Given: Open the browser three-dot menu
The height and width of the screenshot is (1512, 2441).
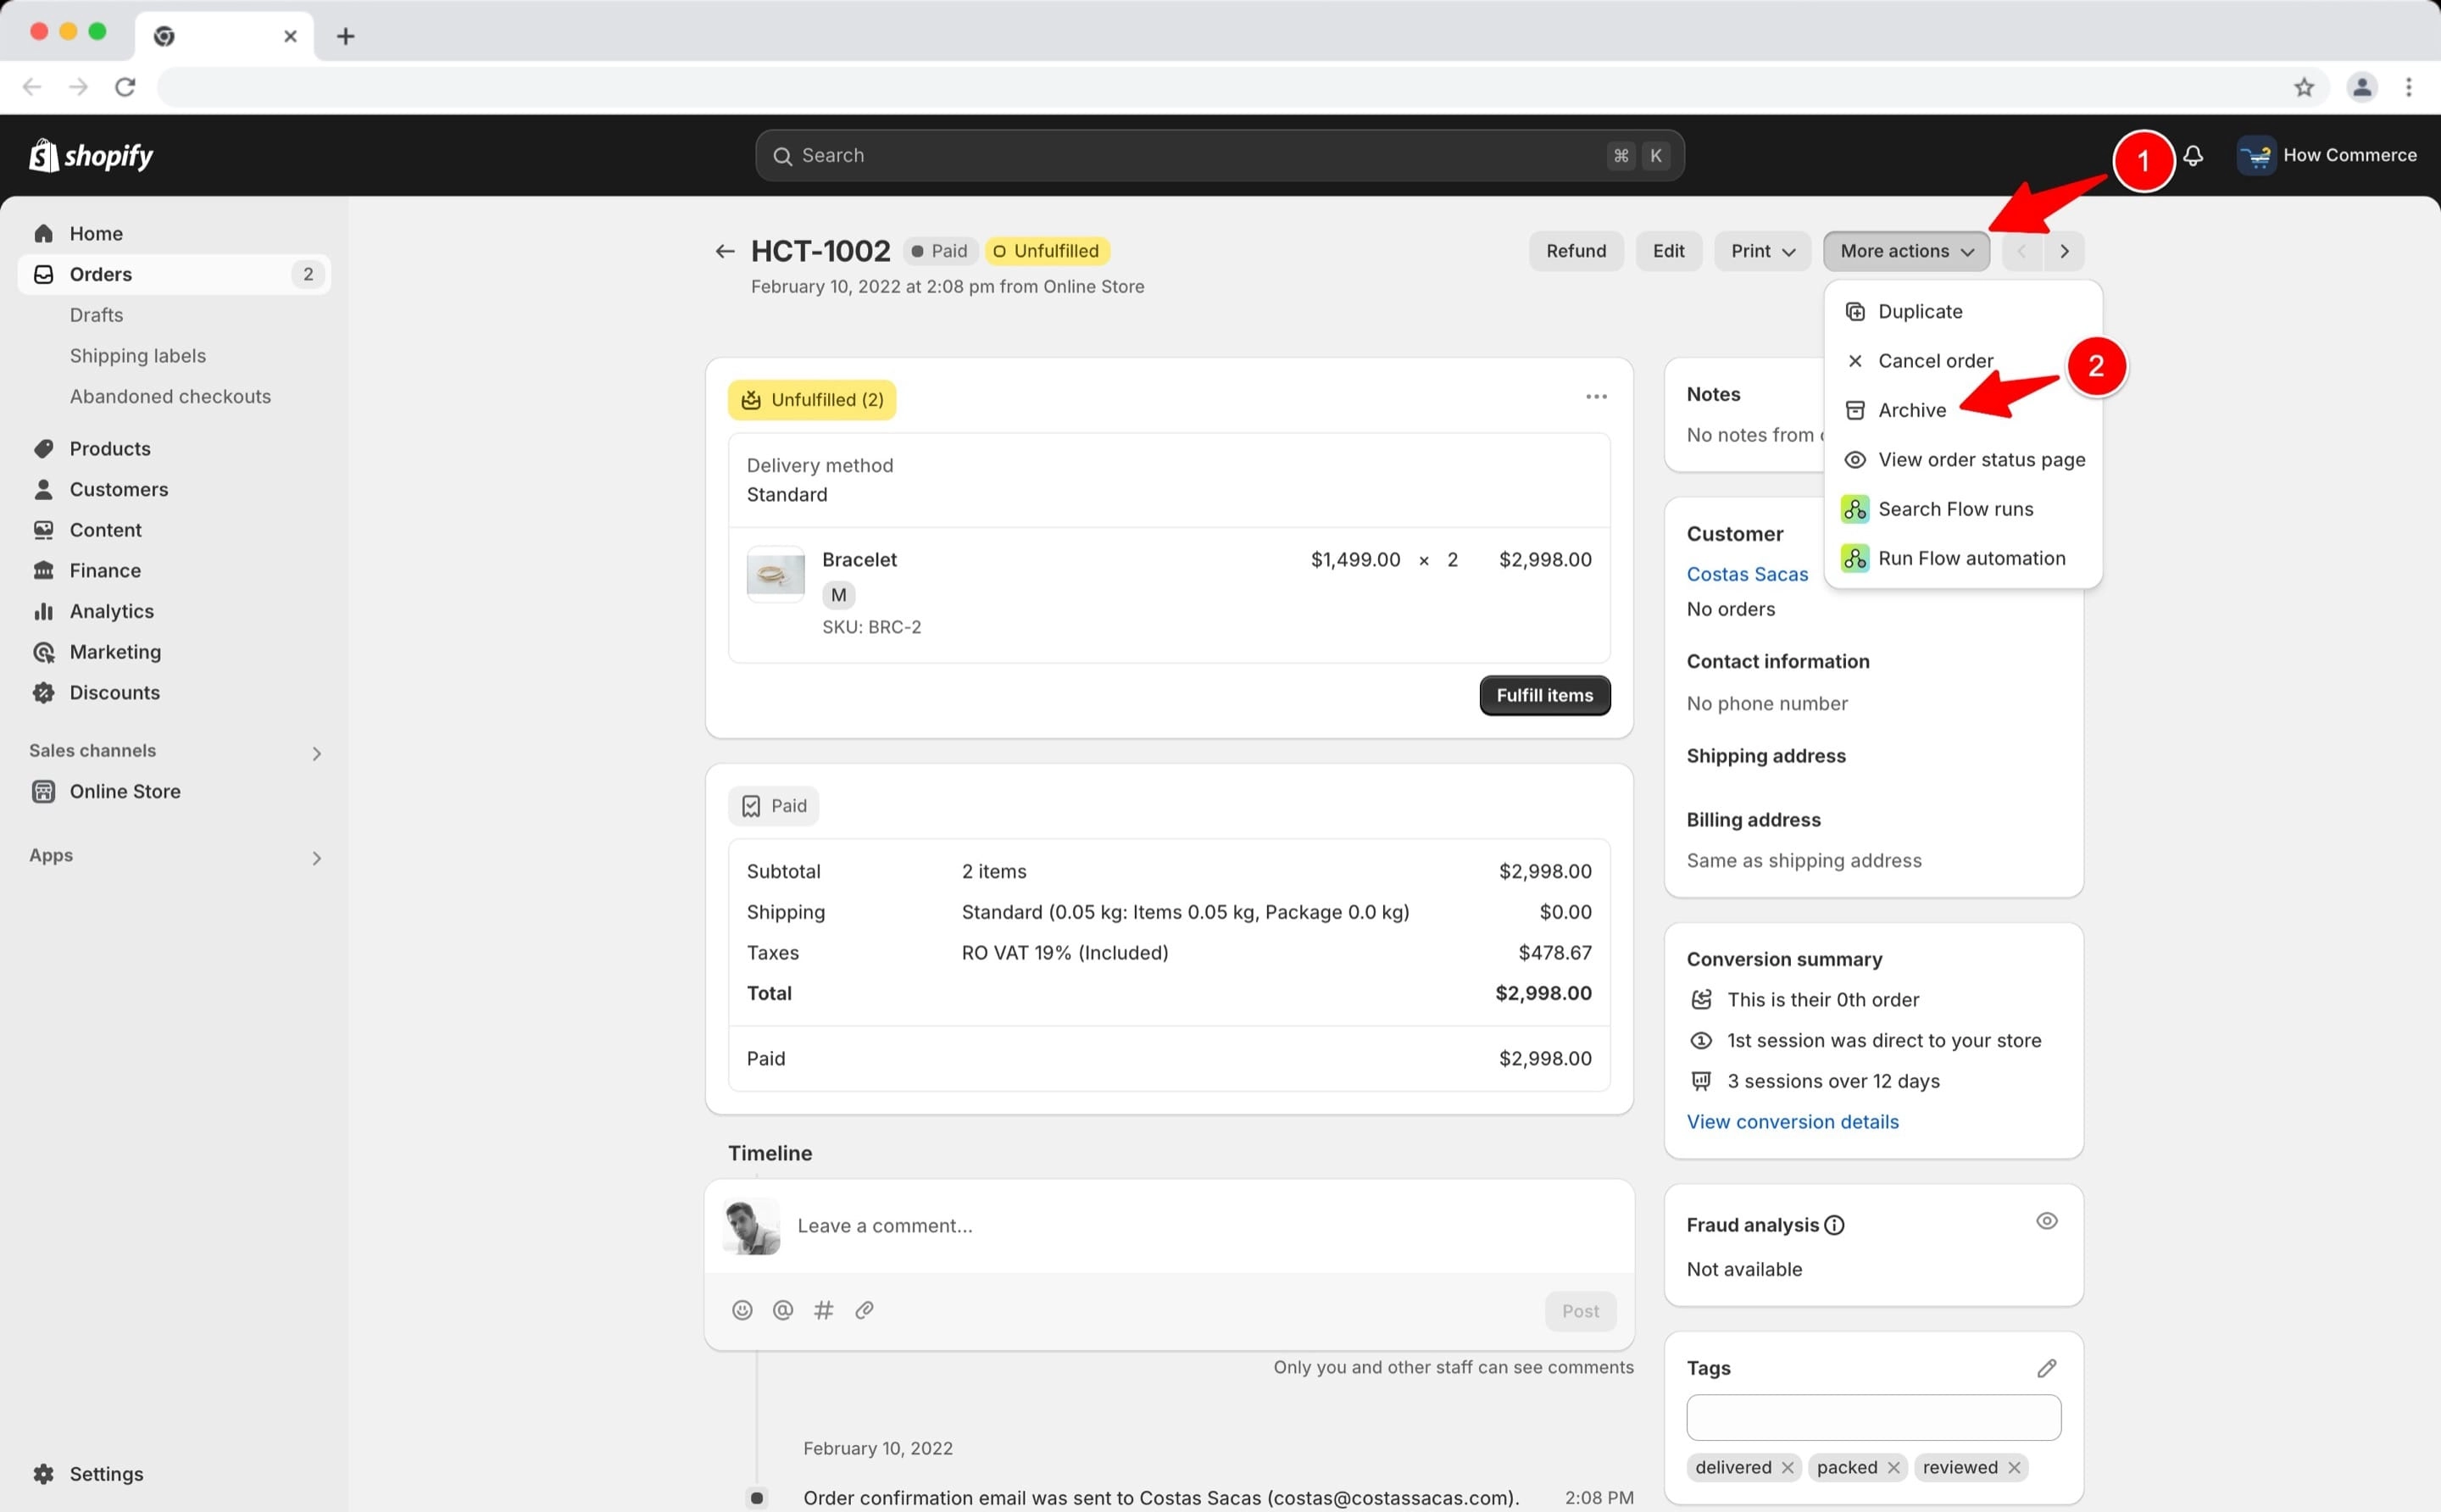Looking at the screenshot, I should 2409,87.
